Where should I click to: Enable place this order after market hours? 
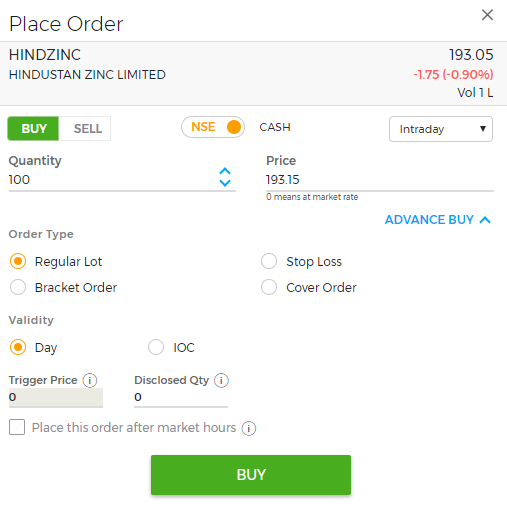17,427
